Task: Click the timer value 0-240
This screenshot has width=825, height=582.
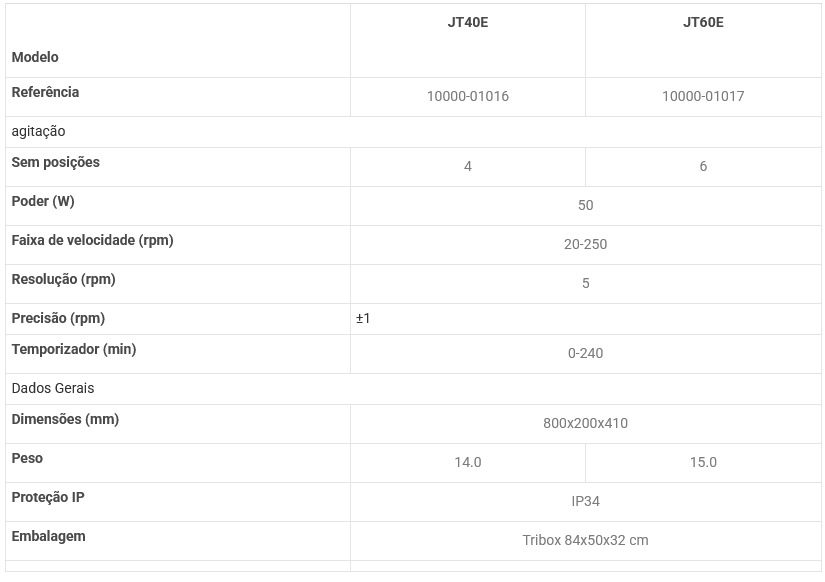Action: [585, 353]
